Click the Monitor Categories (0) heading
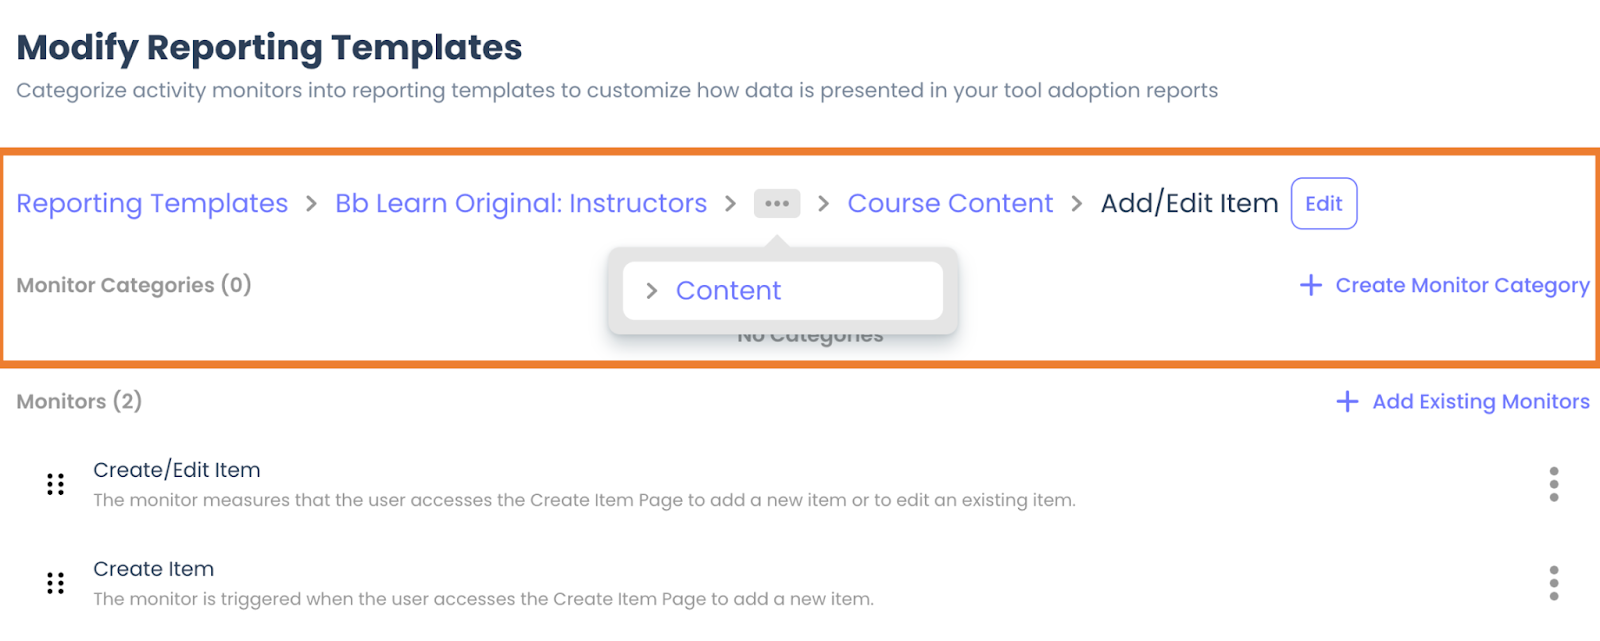This screenshot has width=1600, height=641. tap(134, 285)
